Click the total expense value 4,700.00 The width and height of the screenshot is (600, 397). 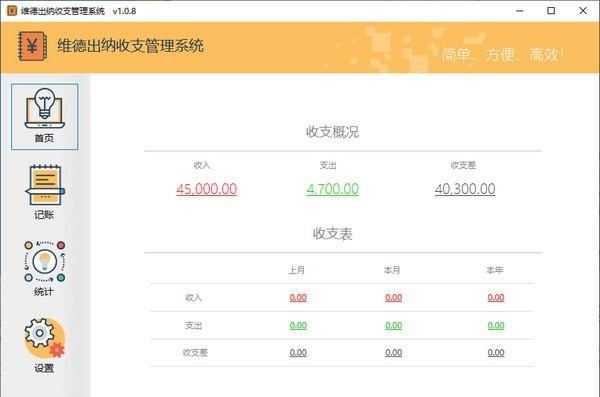point(333,189)
